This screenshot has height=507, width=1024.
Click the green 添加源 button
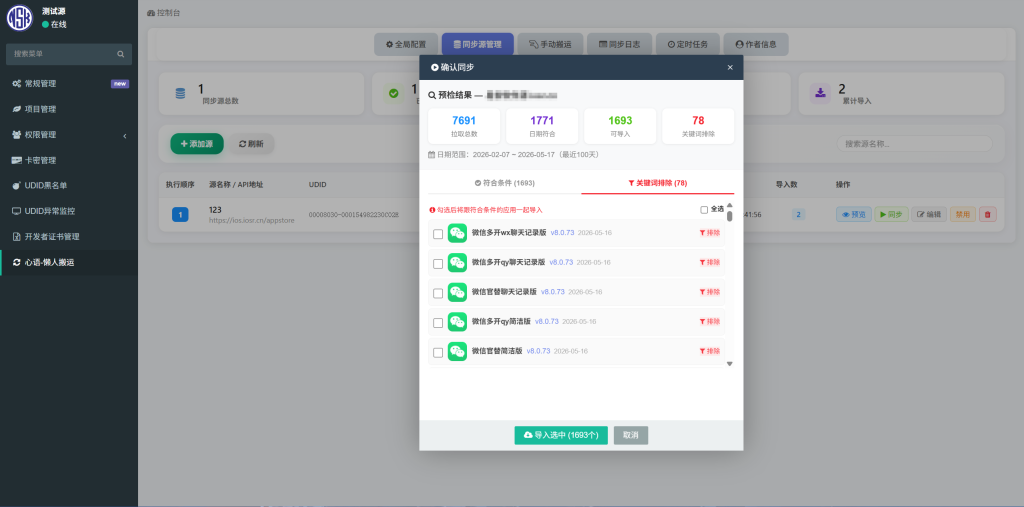click(x=197, y=144)
